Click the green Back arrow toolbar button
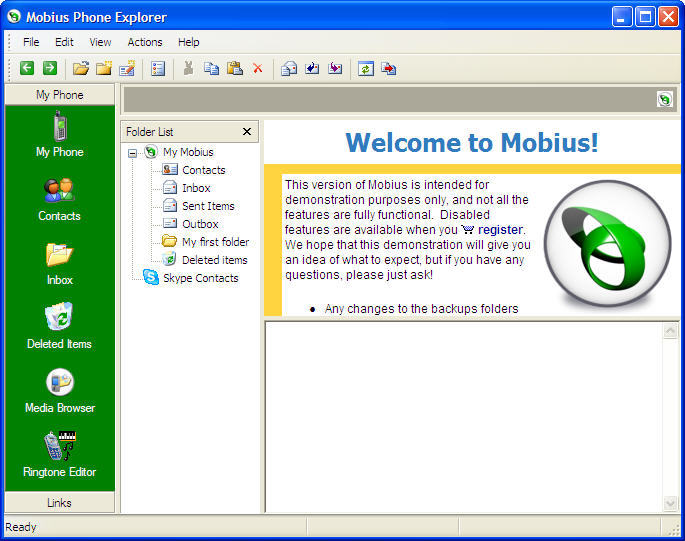Screen dimensions: 685x541 pos(27,68)
